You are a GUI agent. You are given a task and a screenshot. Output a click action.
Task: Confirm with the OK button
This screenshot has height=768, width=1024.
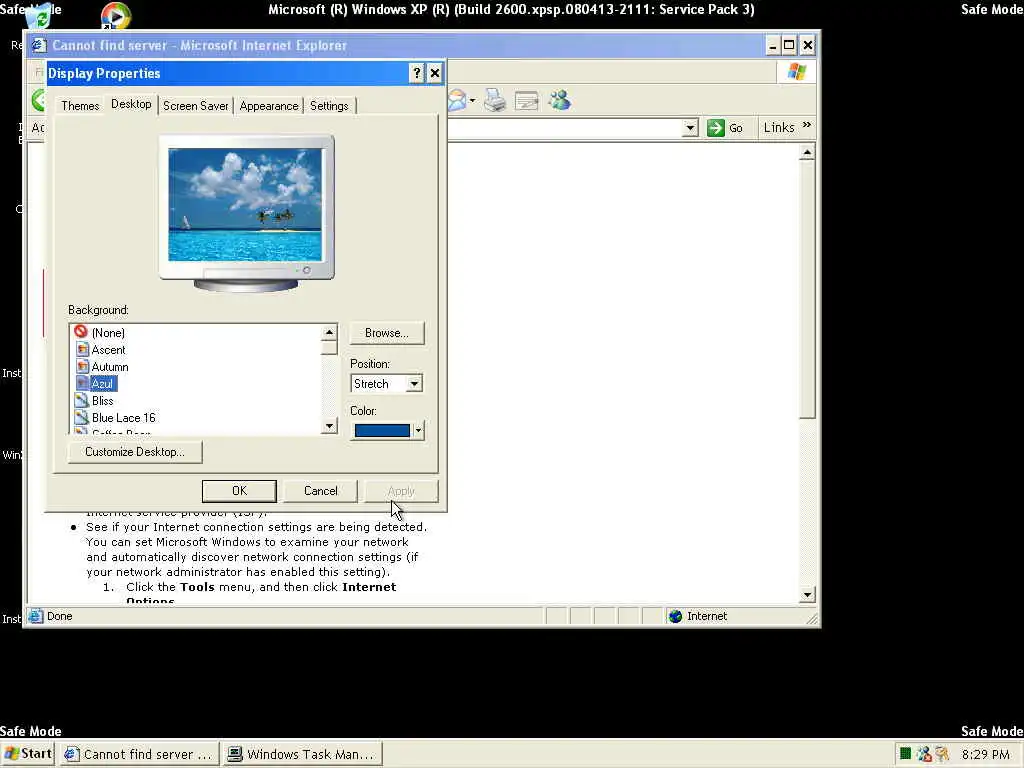239,491
